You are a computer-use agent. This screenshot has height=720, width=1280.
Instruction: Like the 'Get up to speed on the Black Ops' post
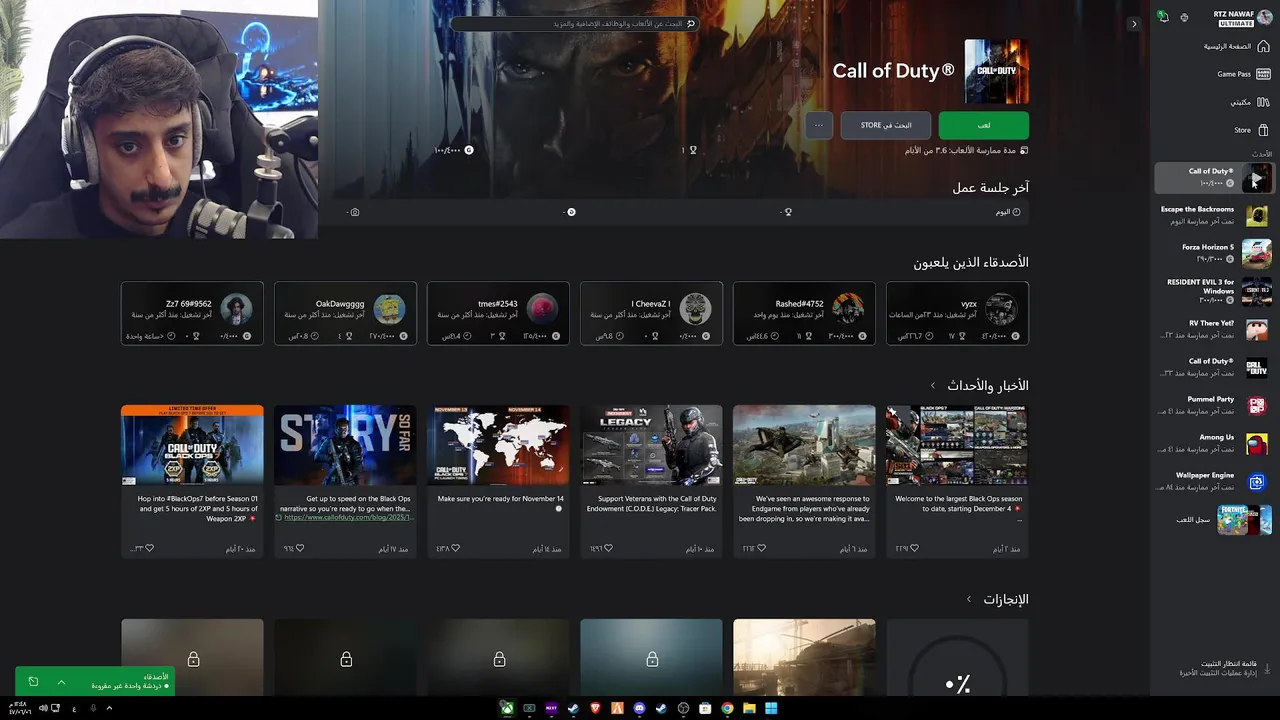pyautogui.click(x=302, y=549)
